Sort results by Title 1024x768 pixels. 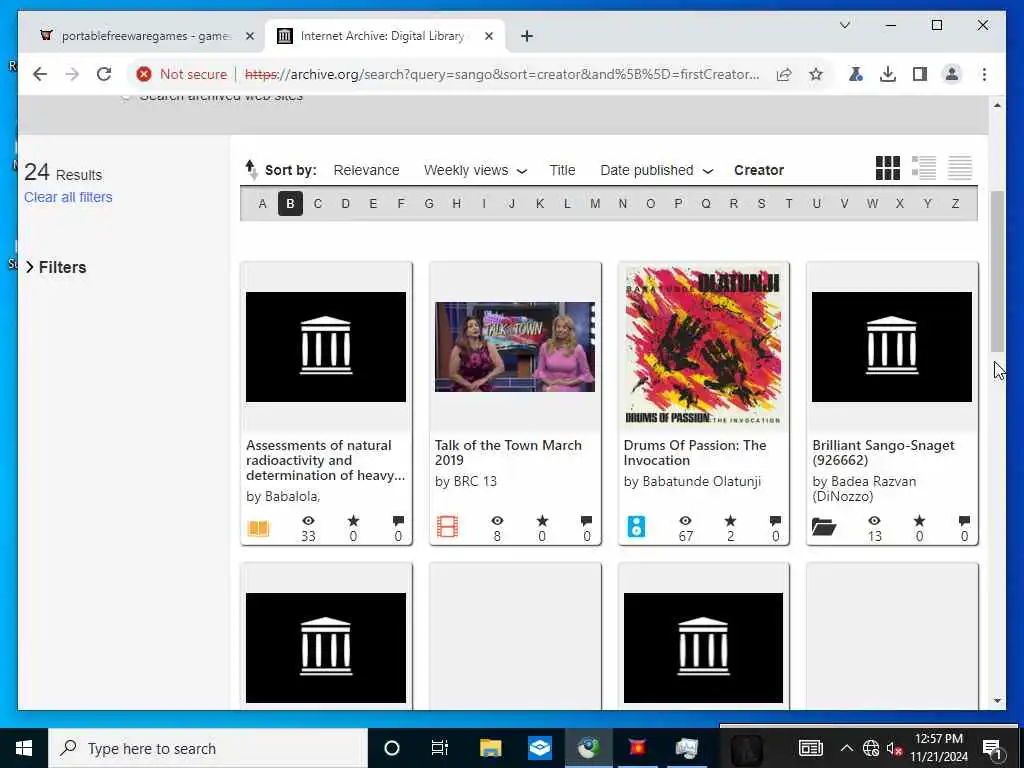tap(562, 170)
